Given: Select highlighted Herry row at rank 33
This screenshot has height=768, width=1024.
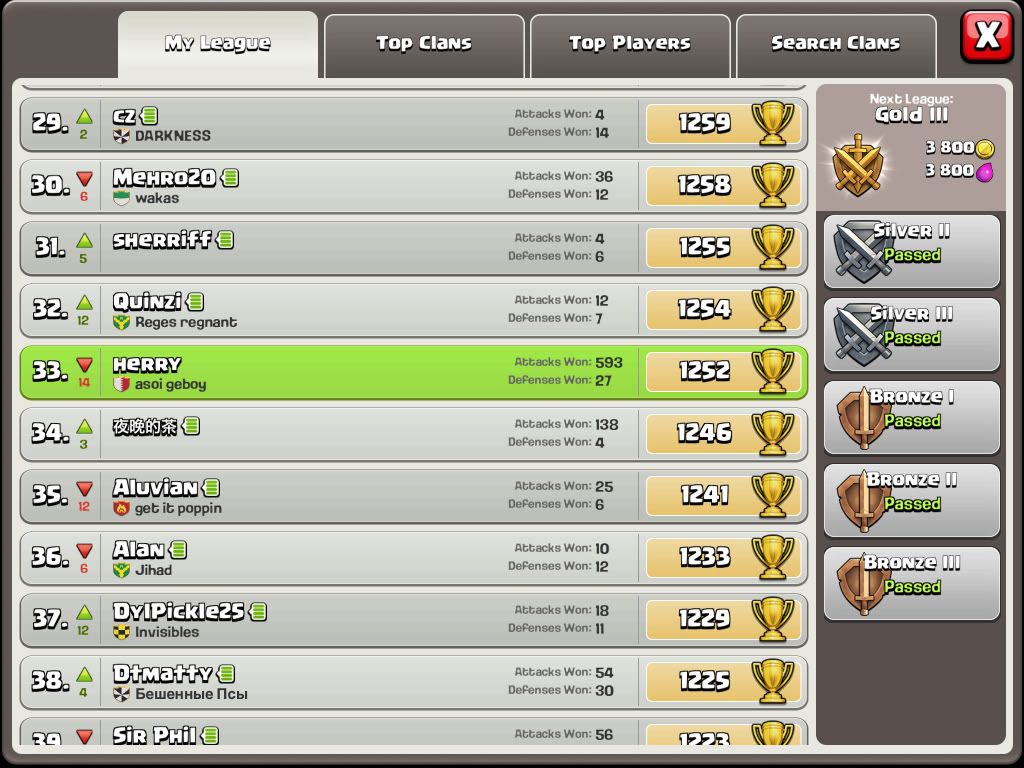Looking at the screenshot, I should point(413,372).
